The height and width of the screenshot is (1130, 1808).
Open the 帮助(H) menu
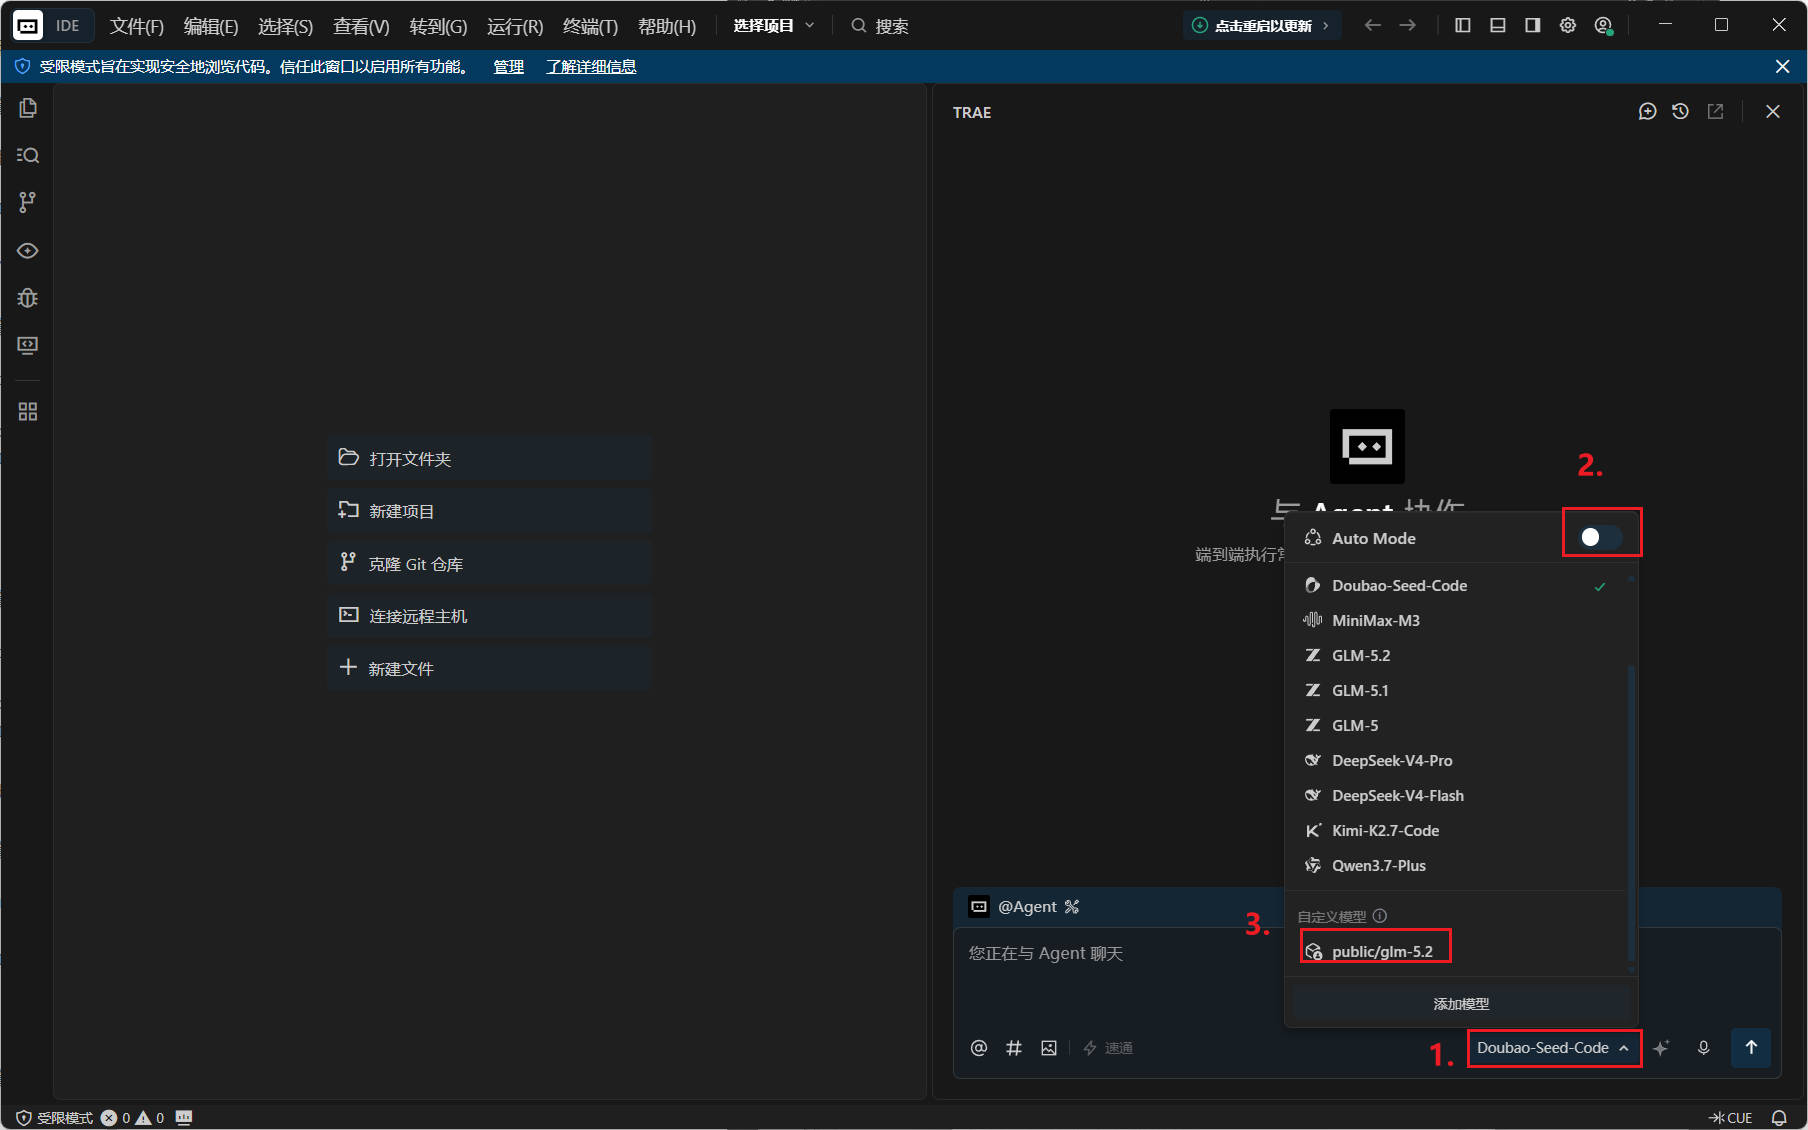pyautogui.click(x=667, y=26)
